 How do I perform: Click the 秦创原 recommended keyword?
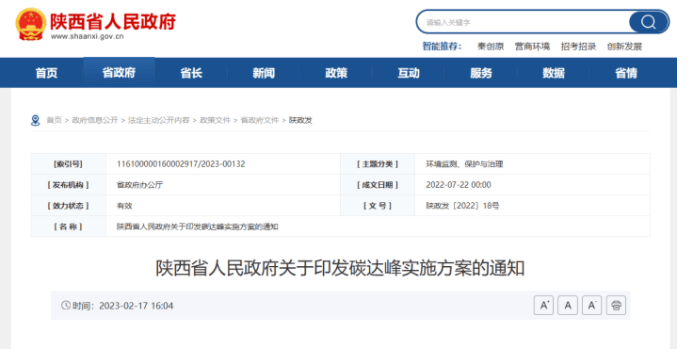point(491,47)
